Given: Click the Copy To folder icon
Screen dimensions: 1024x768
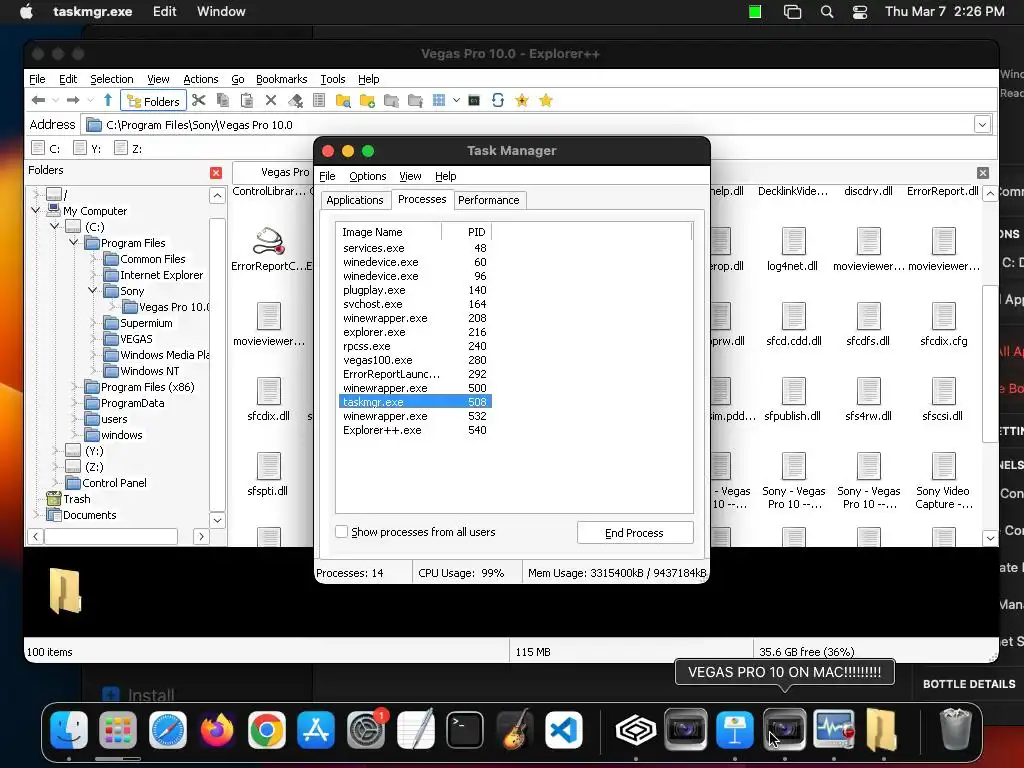Looking at the screenshot, I should [391, 101].
